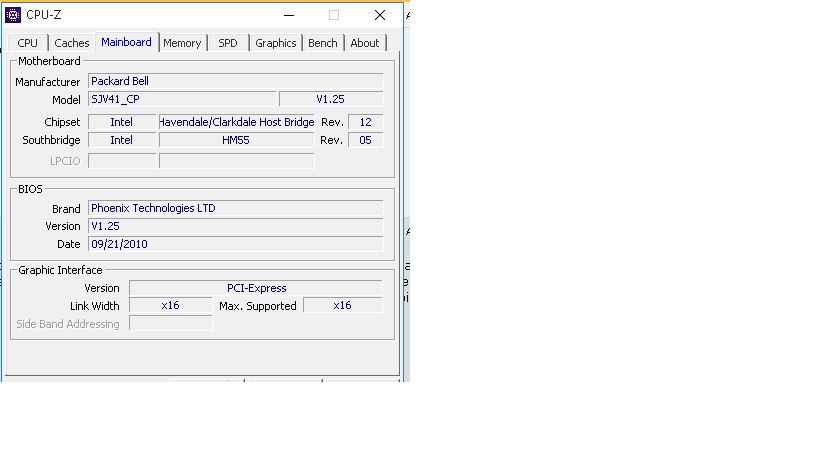Image resolution: width=819 pixels, height=460 pixels.
Task: Select the Memory tab
Action: click(182, 43)
